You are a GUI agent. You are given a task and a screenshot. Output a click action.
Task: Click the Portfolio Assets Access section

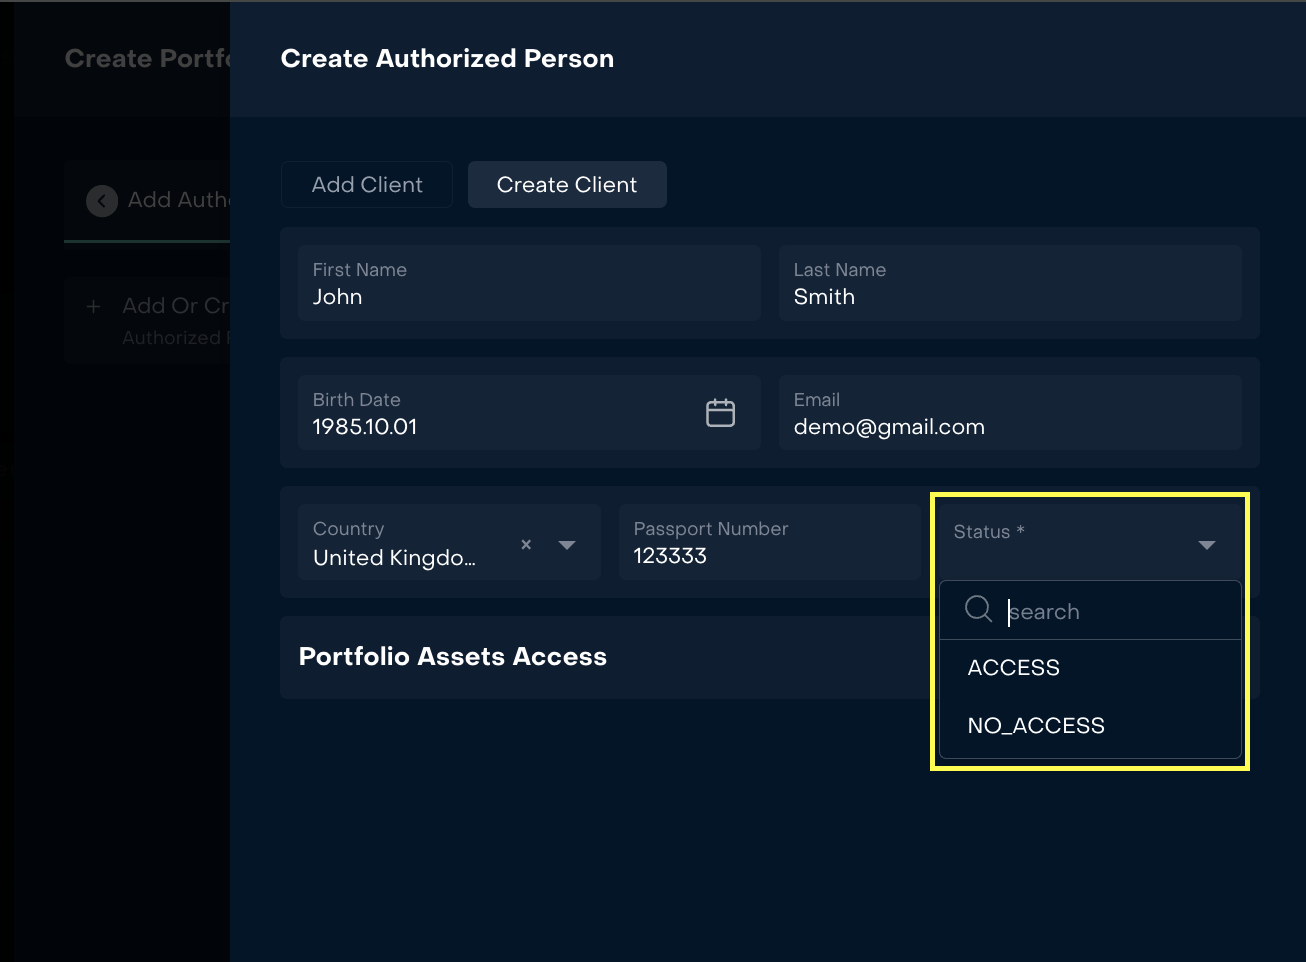(x=453, y=657)
